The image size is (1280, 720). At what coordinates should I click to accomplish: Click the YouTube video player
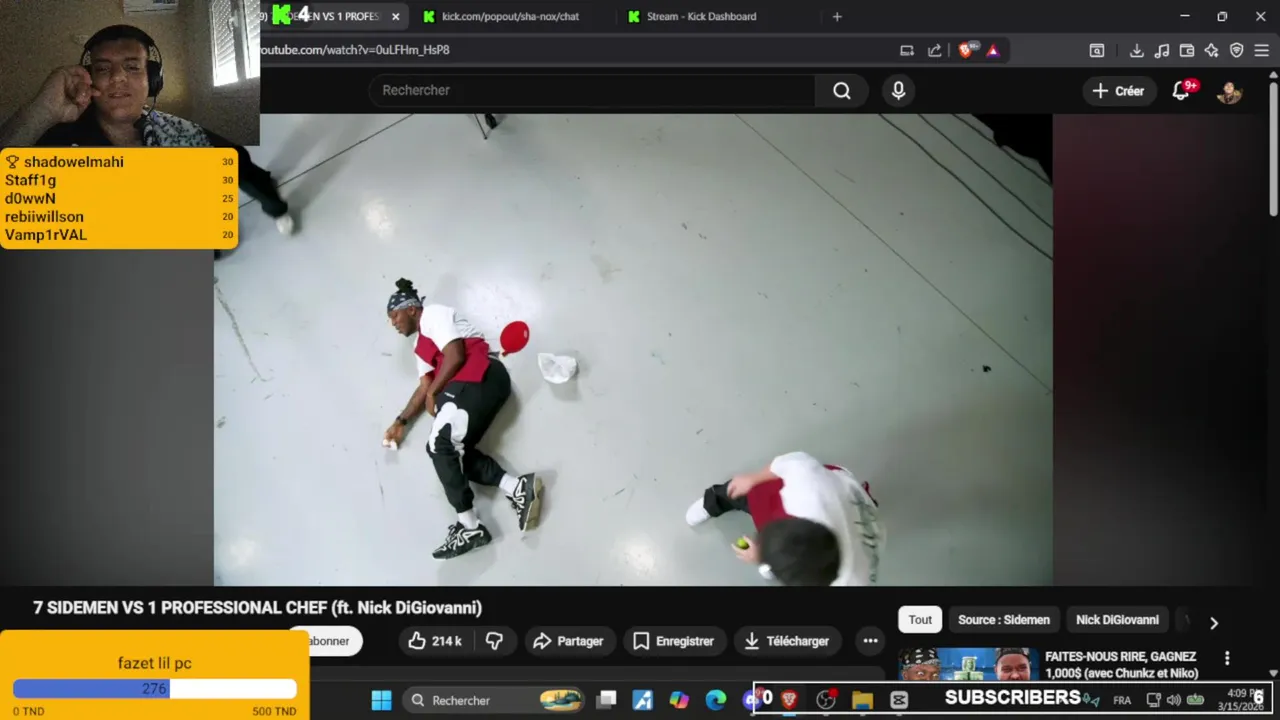coord(633,349)
